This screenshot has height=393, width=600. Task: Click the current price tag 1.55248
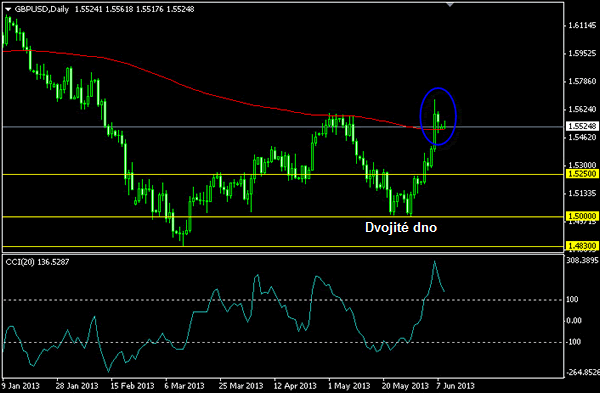(x=582, y=126)
